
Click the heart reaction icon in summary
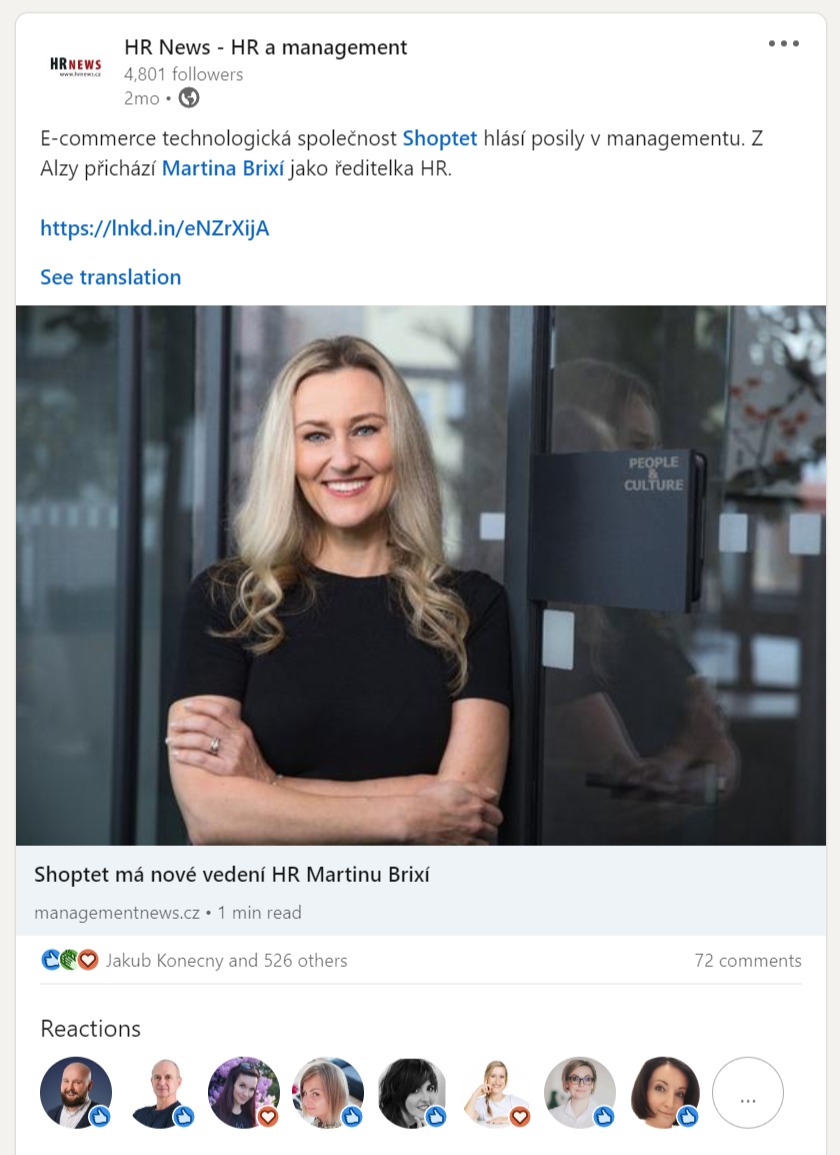(88, 960)
